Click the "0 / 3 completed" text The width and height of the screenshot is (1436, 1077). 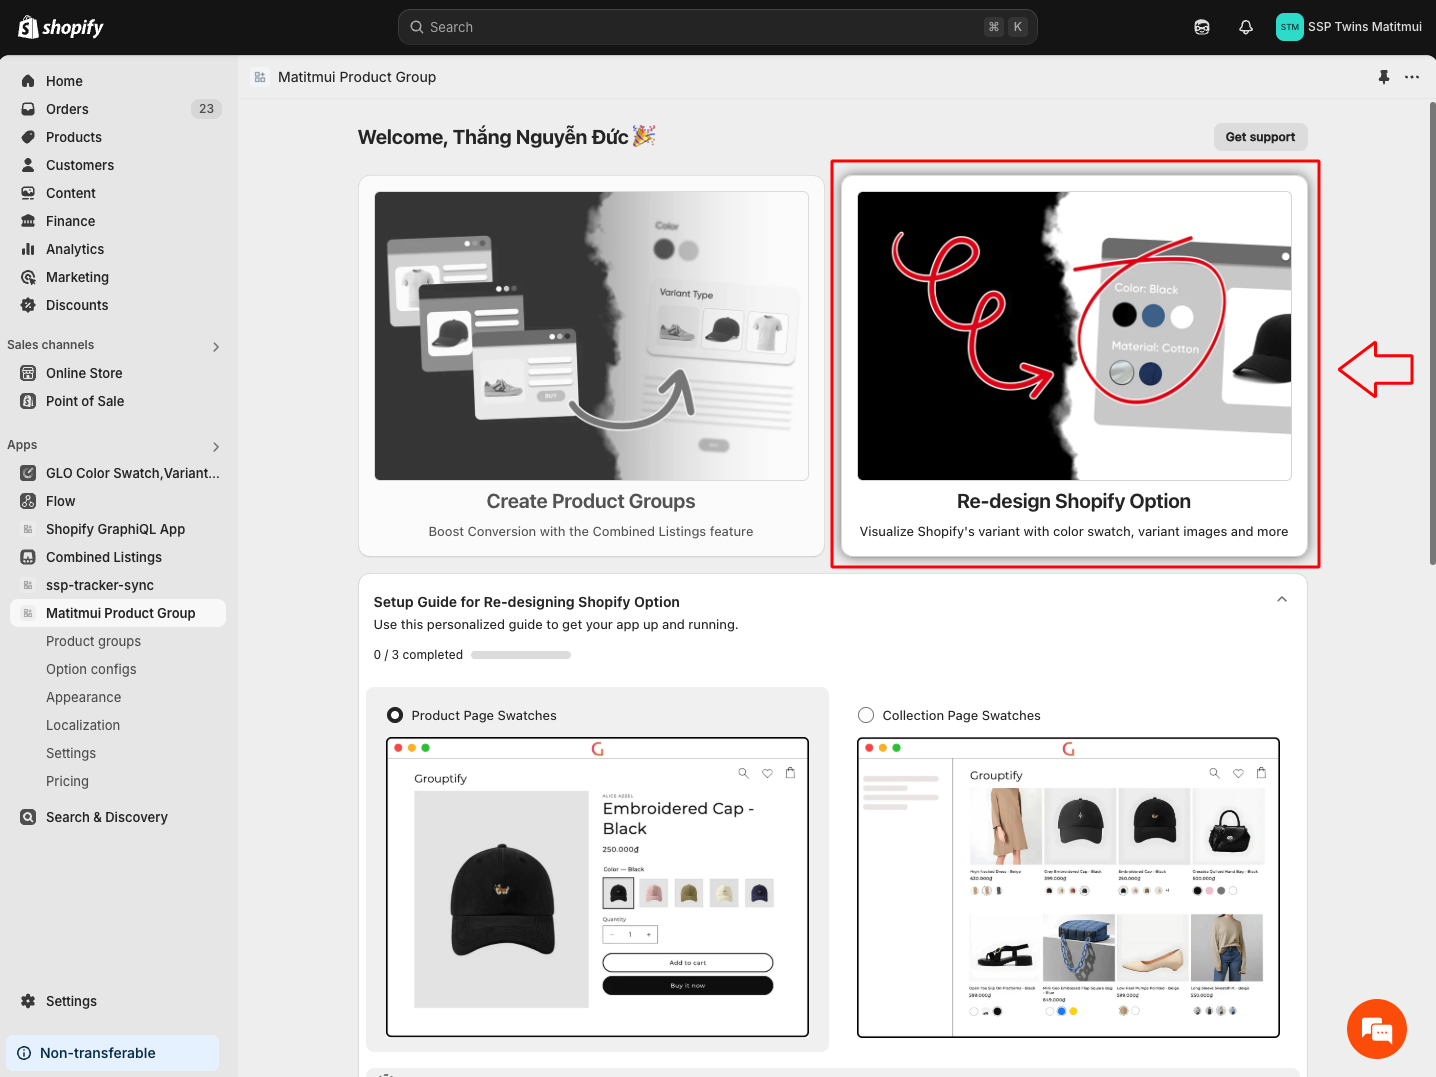[x=418, y=655]
